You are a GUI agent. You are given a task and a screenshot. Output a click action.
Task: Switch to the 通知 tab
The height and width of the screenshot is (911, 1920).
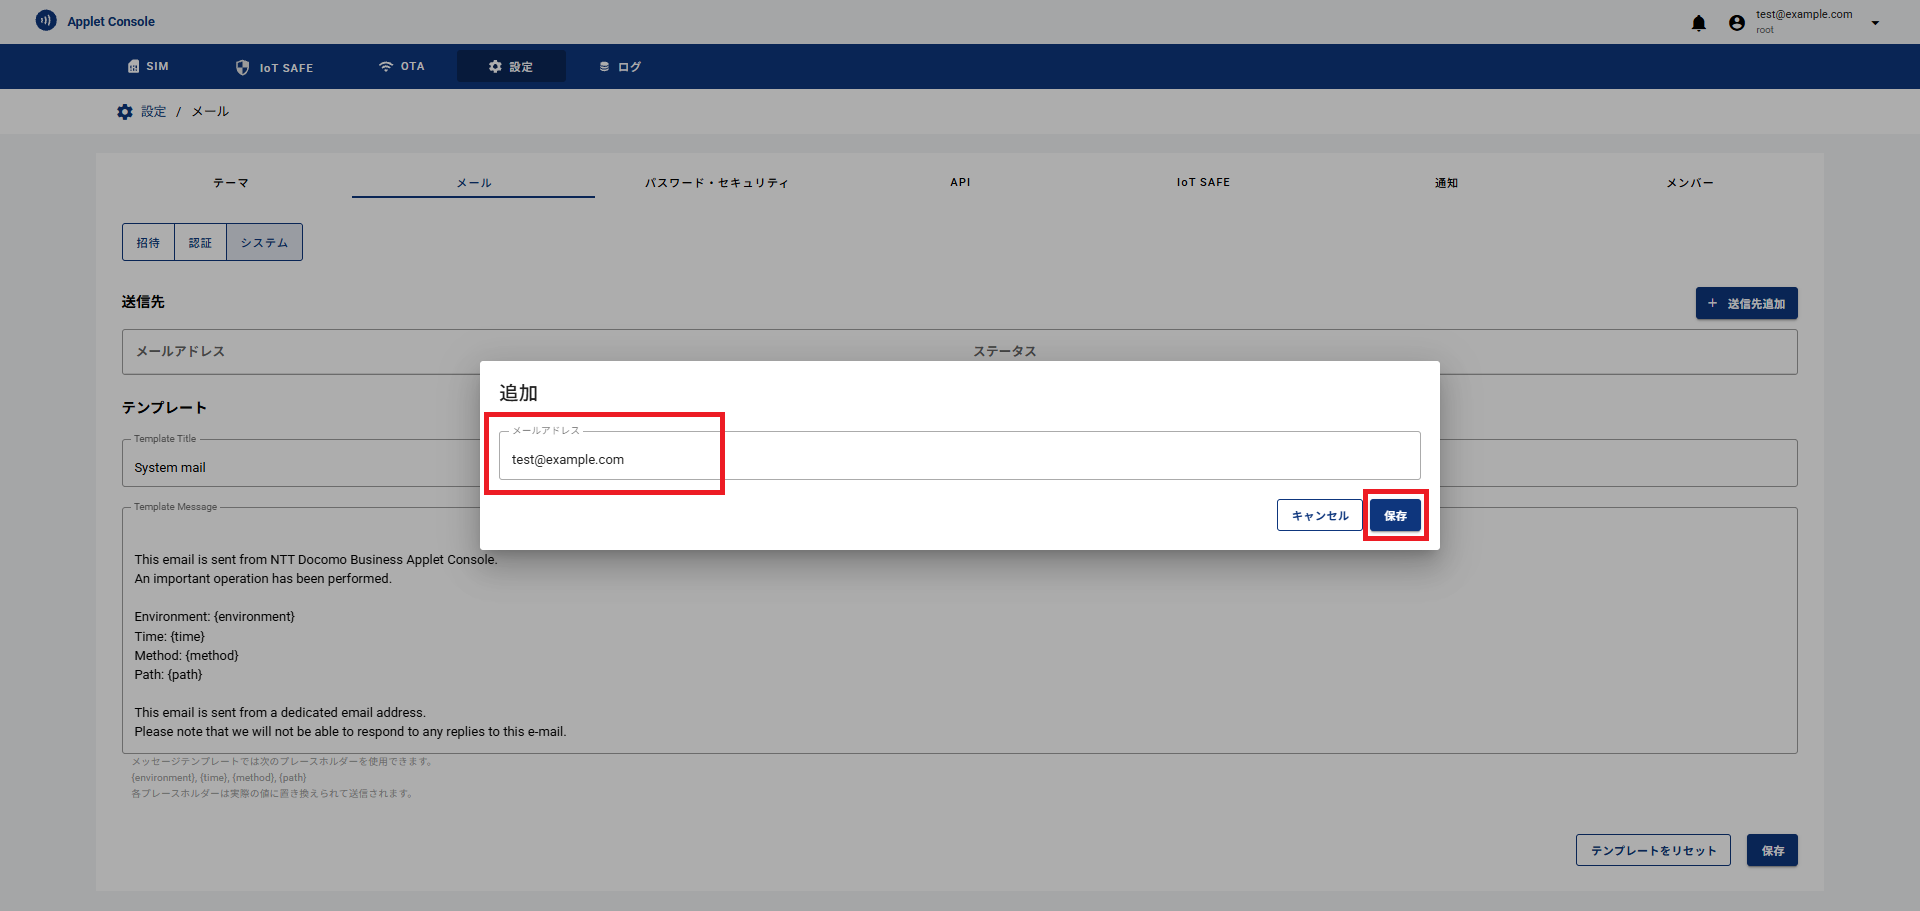(x=1446, y=182)
